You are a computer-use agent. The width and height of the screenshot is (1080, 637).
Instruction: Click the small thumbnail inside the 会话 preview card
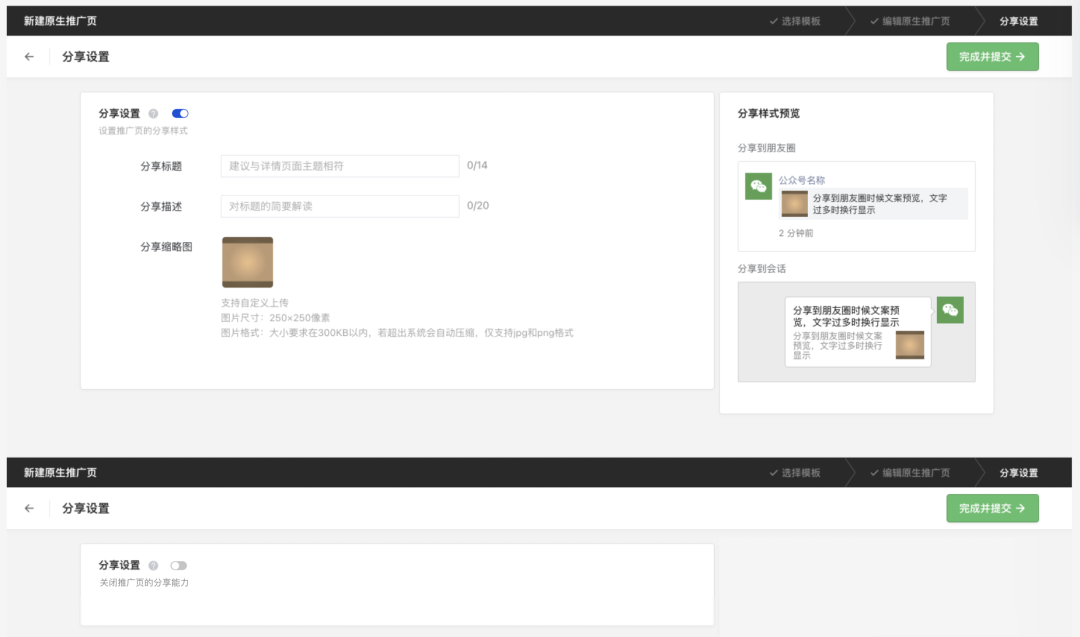tap(909, 345)
